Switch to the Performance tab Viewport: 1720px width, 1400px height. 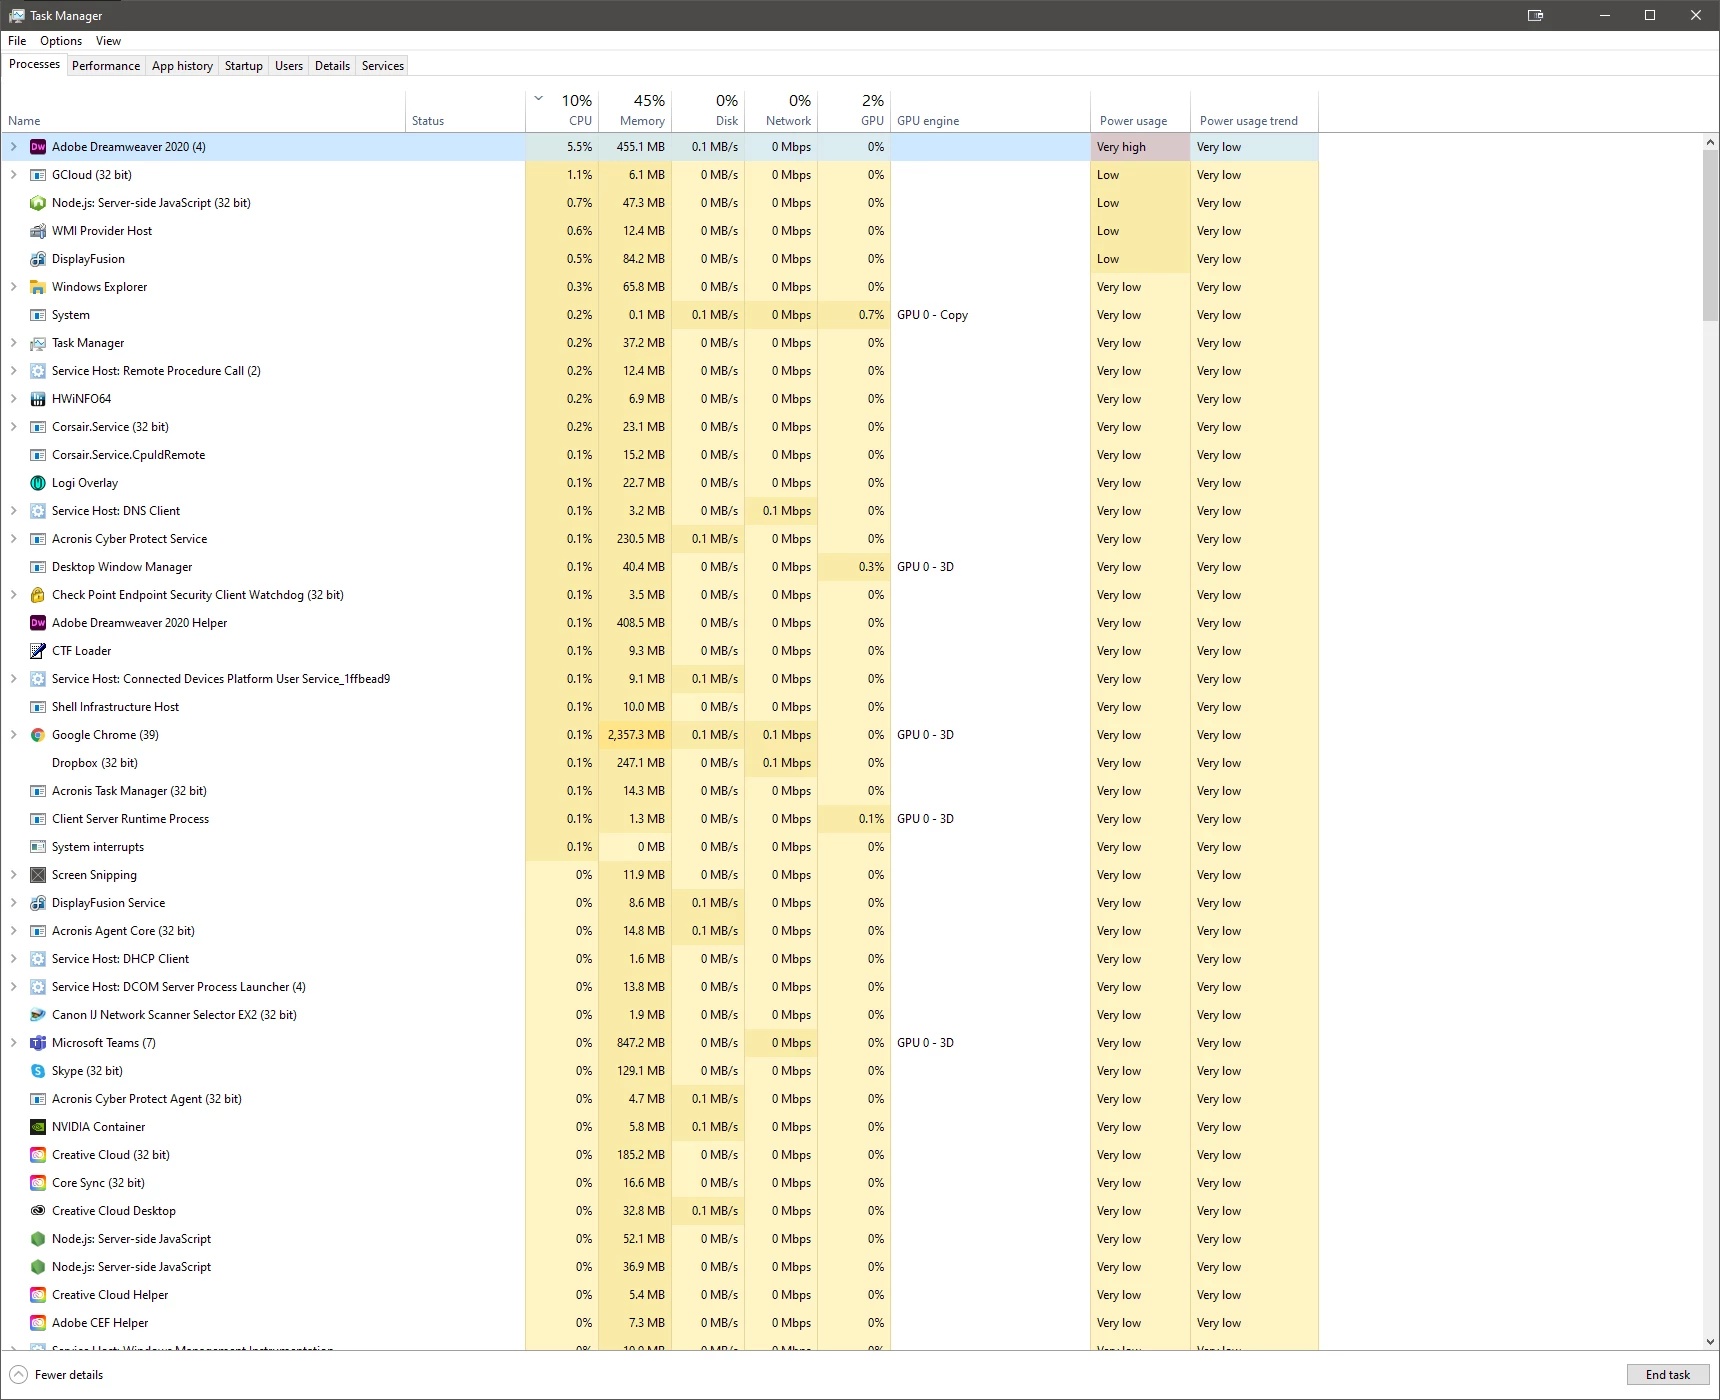106,66
